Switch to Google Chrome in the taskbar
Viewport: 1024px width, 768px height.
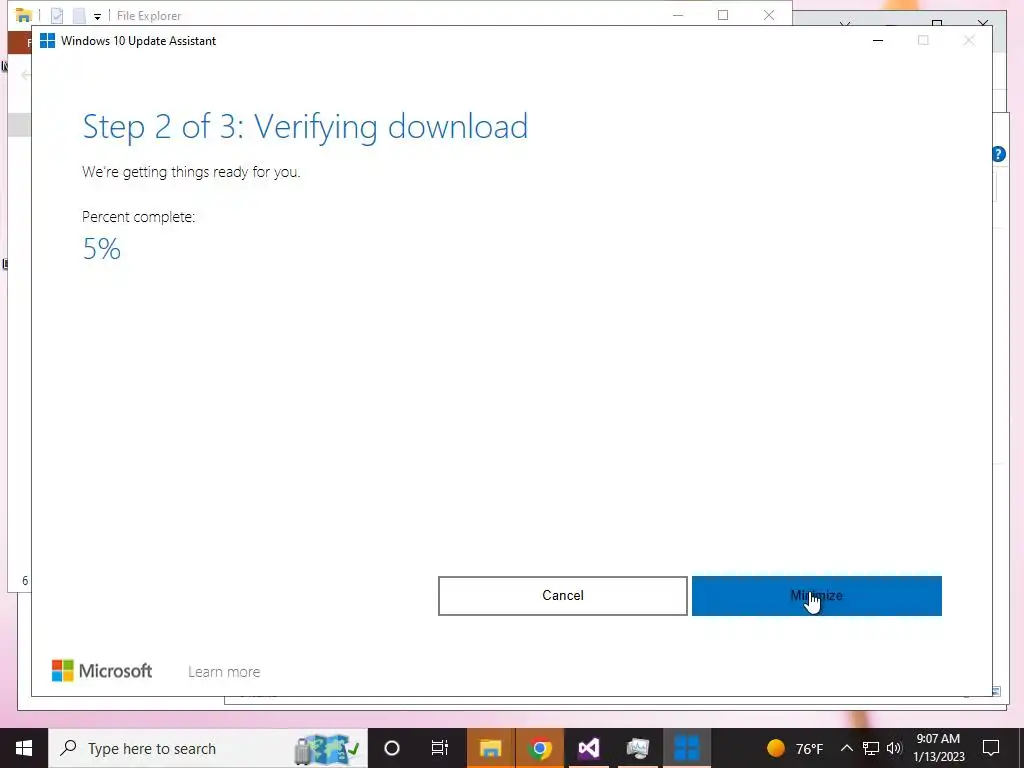click(539, 748)
